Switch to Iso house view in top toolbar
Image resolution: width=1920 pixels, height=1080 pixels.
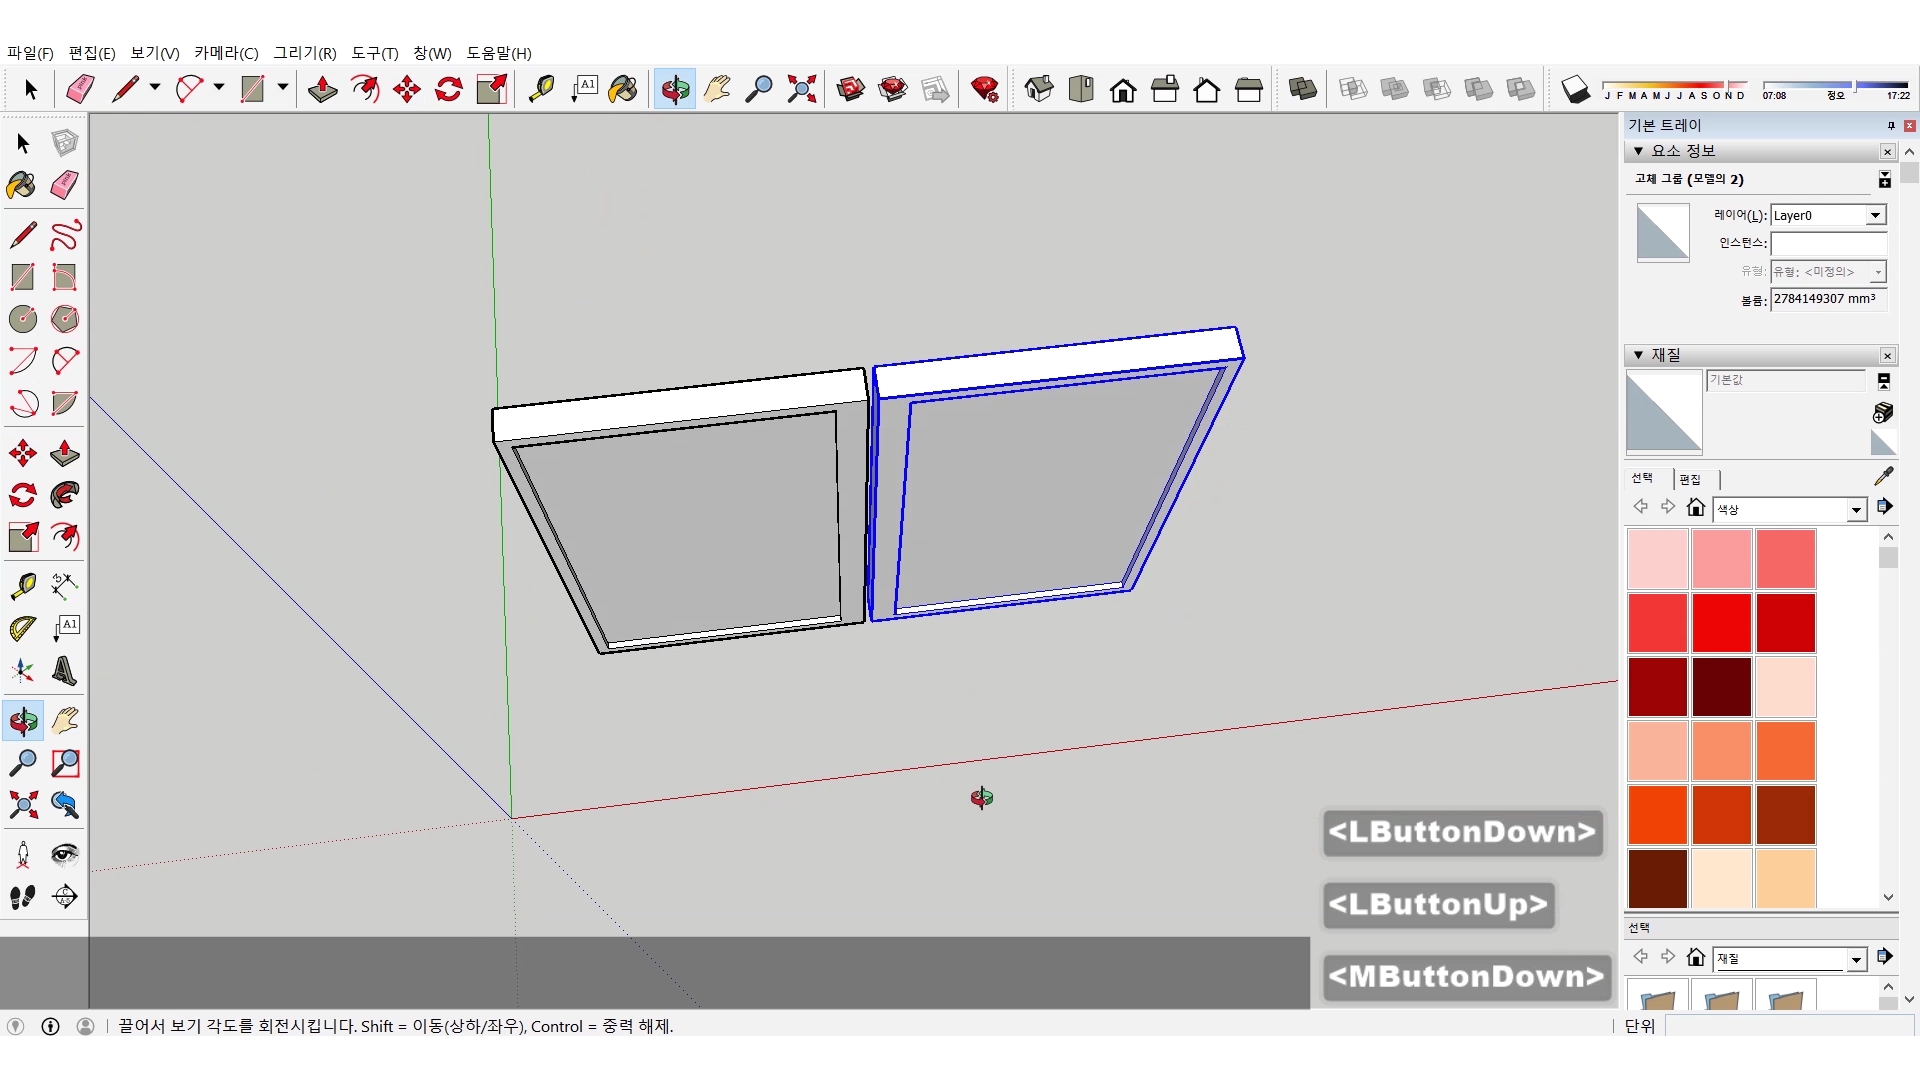click(1039, 90)
